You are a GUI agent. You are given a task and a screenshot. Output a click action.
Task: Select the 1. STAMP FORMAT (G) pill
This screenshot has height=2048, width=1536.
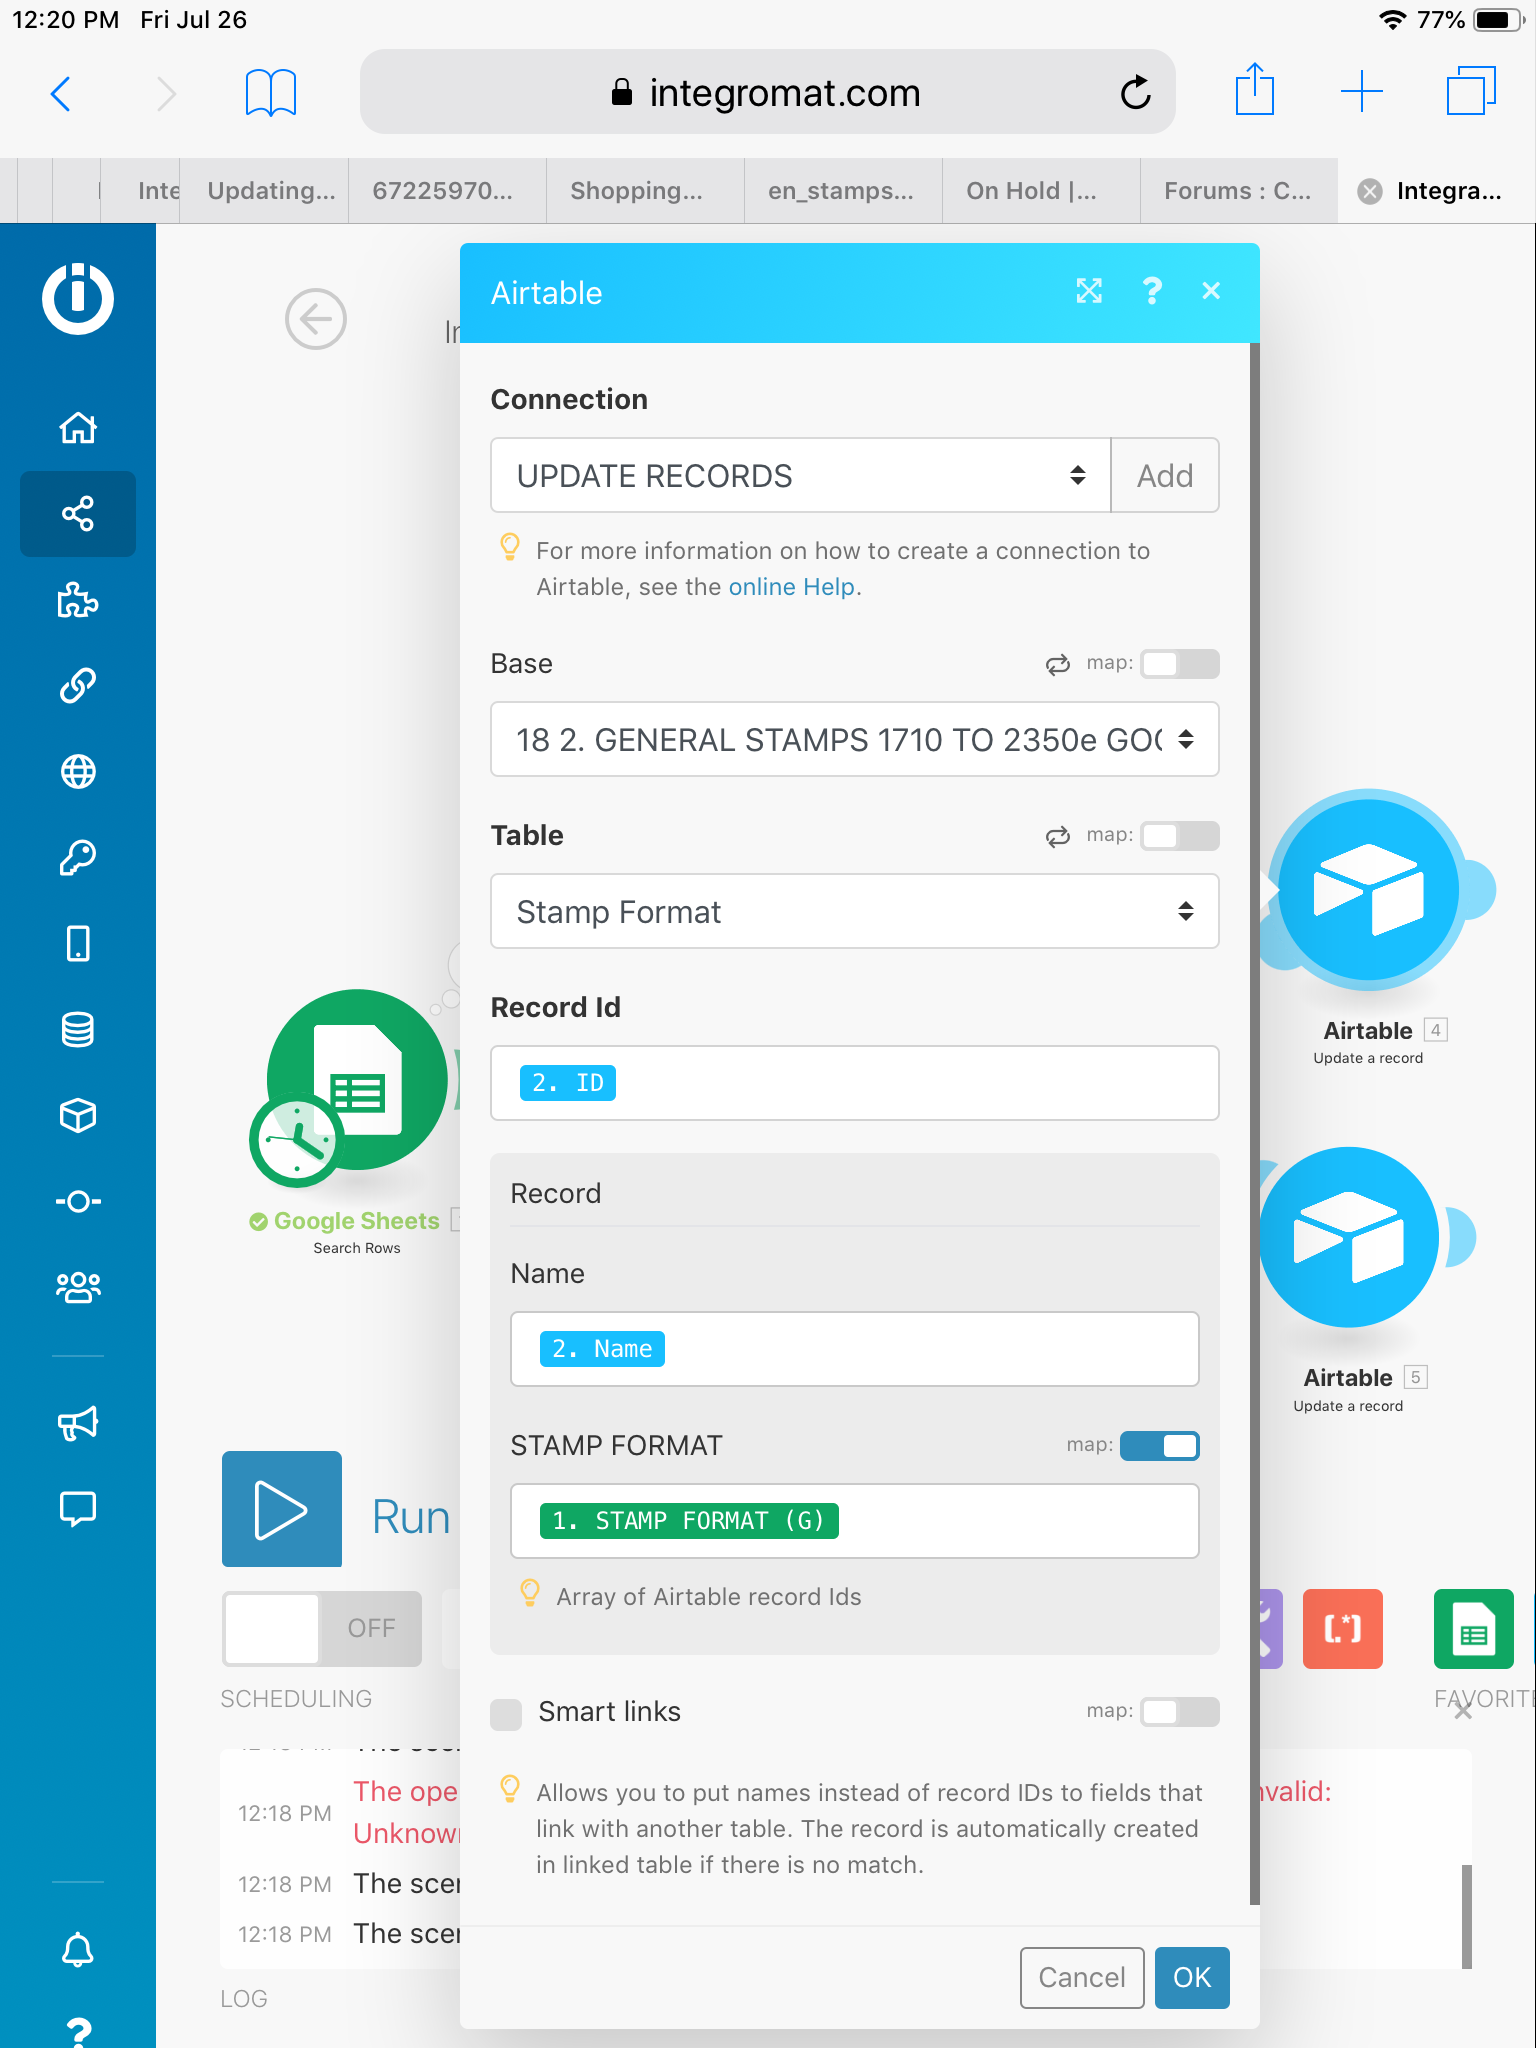click(x=689, y=1521)
